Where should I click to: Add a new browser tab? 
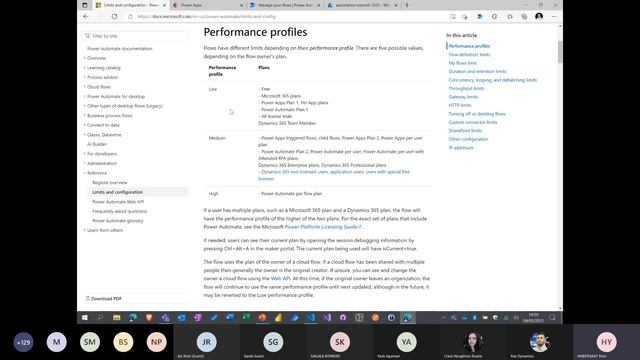coord(407,5)
